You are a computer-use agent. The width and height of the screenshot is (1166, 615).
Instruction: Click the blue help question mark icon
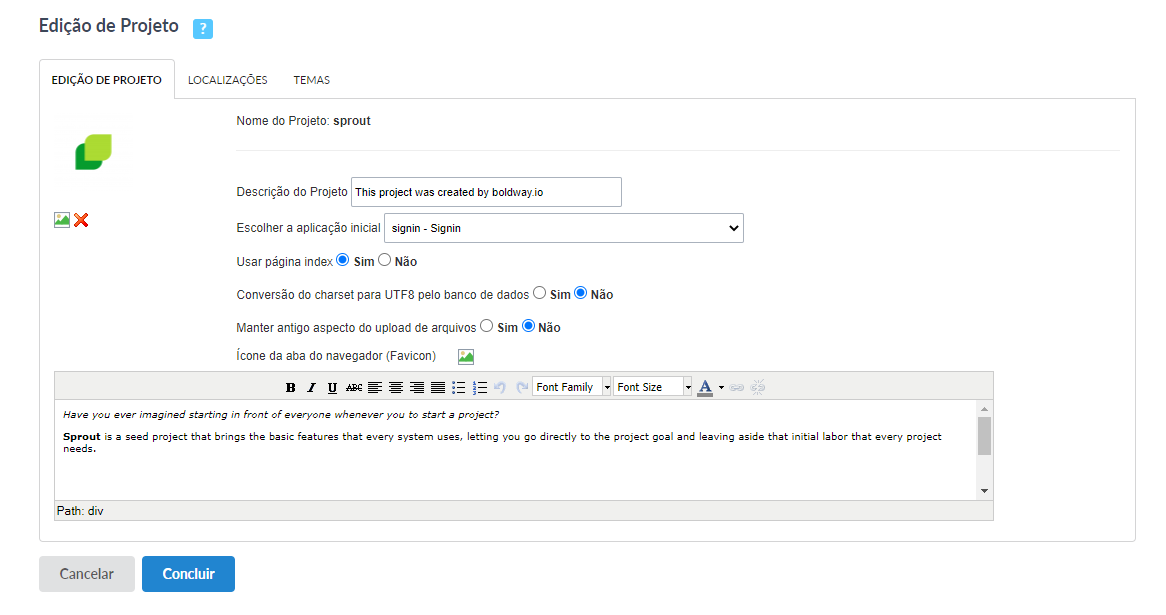pos(203,29)
